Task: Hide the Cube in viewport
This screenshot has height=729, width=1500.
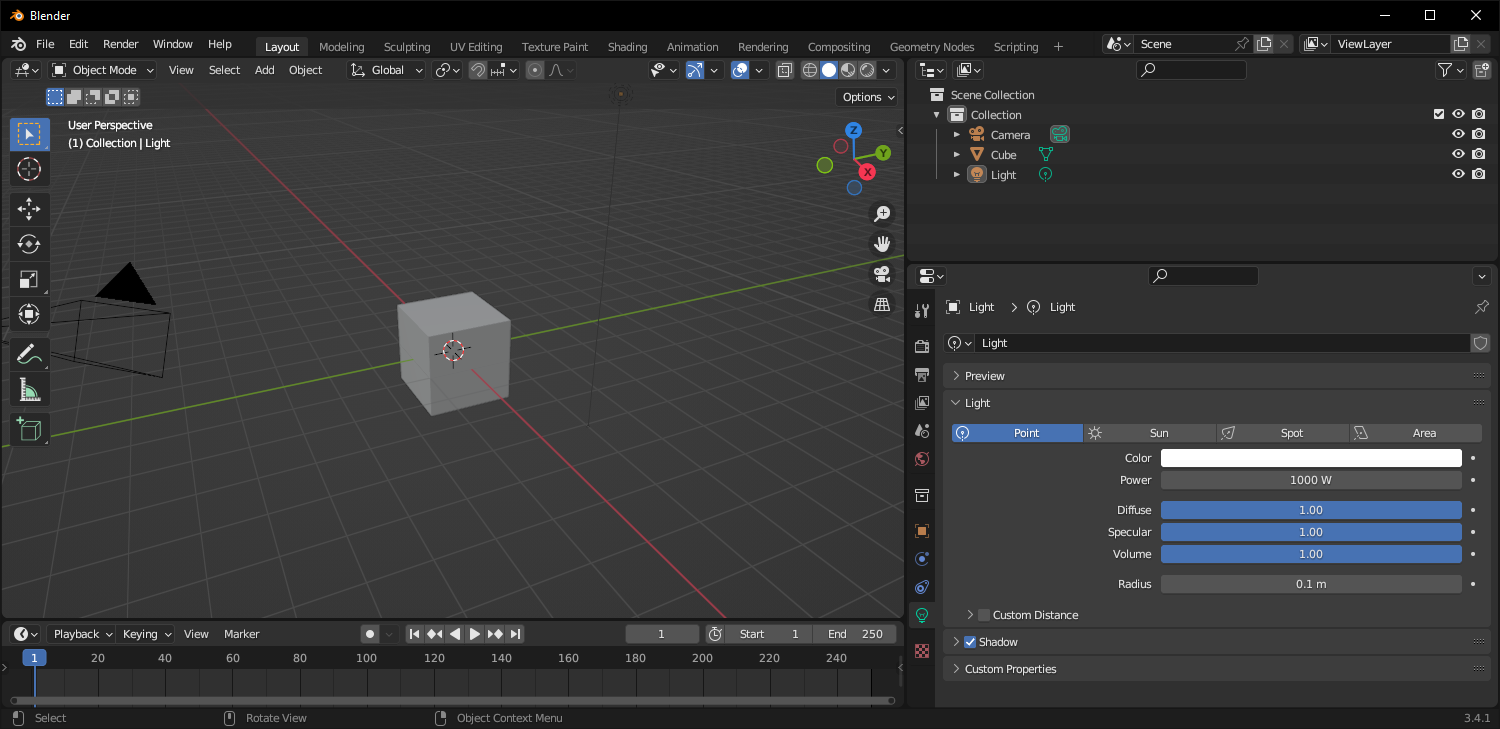Action: [x=1458, y=154]
